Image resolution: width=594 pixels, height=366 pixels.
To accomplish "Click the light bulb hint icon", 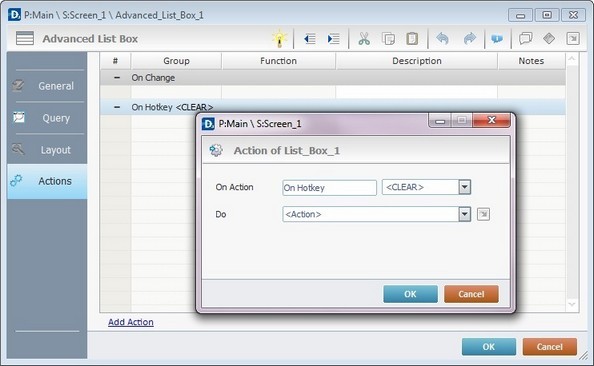I will pyautogui.click(x=280, y=38).
